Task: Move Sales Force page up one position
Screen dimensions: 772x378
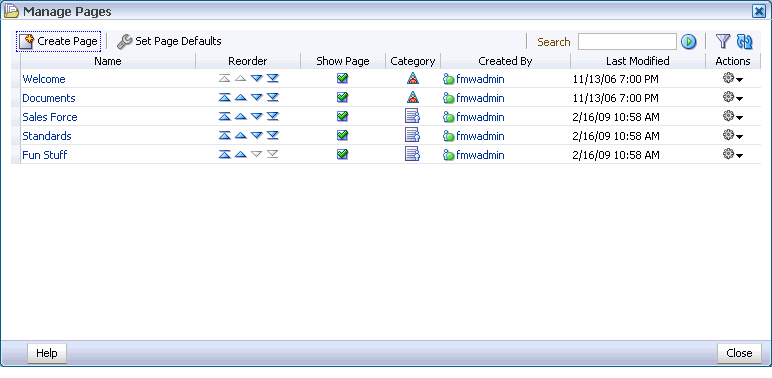Action: coord(240,117)
